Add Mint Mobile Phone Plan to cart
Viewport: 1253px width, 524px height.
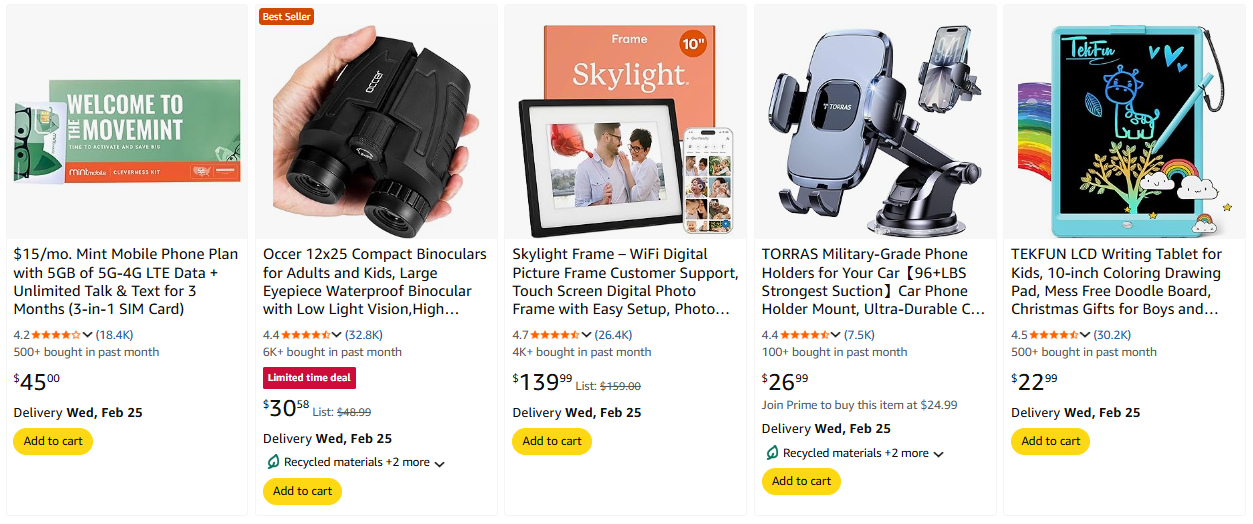click(x=53, y=441)
